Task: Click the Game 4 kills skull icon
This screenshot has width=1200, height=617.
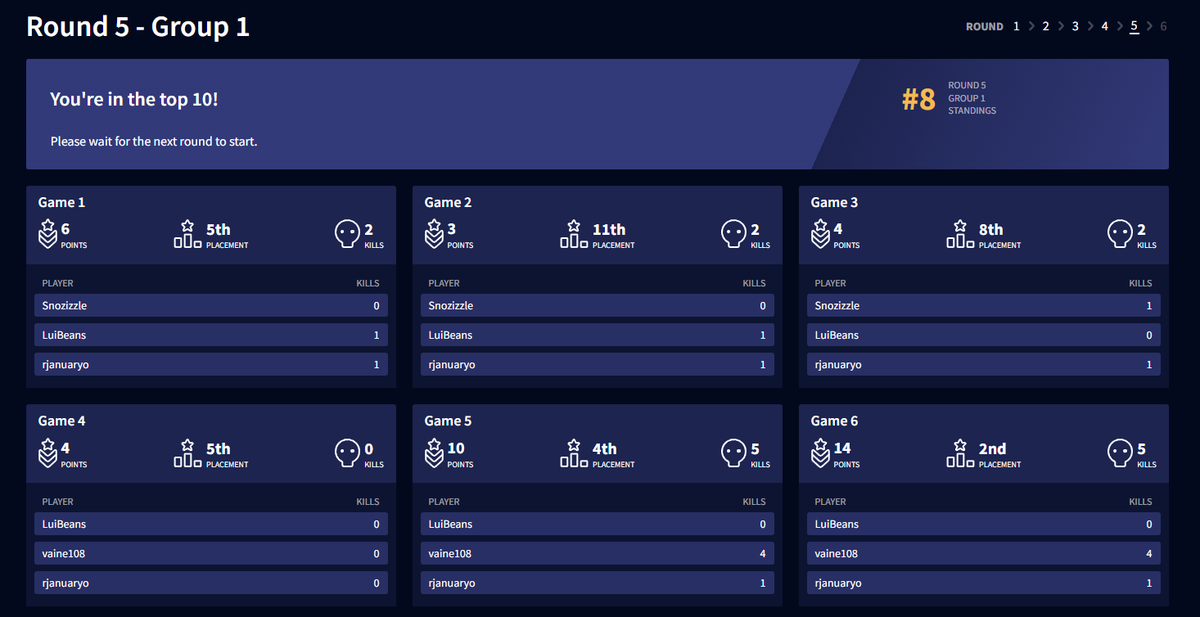Action: pos(347,454)
